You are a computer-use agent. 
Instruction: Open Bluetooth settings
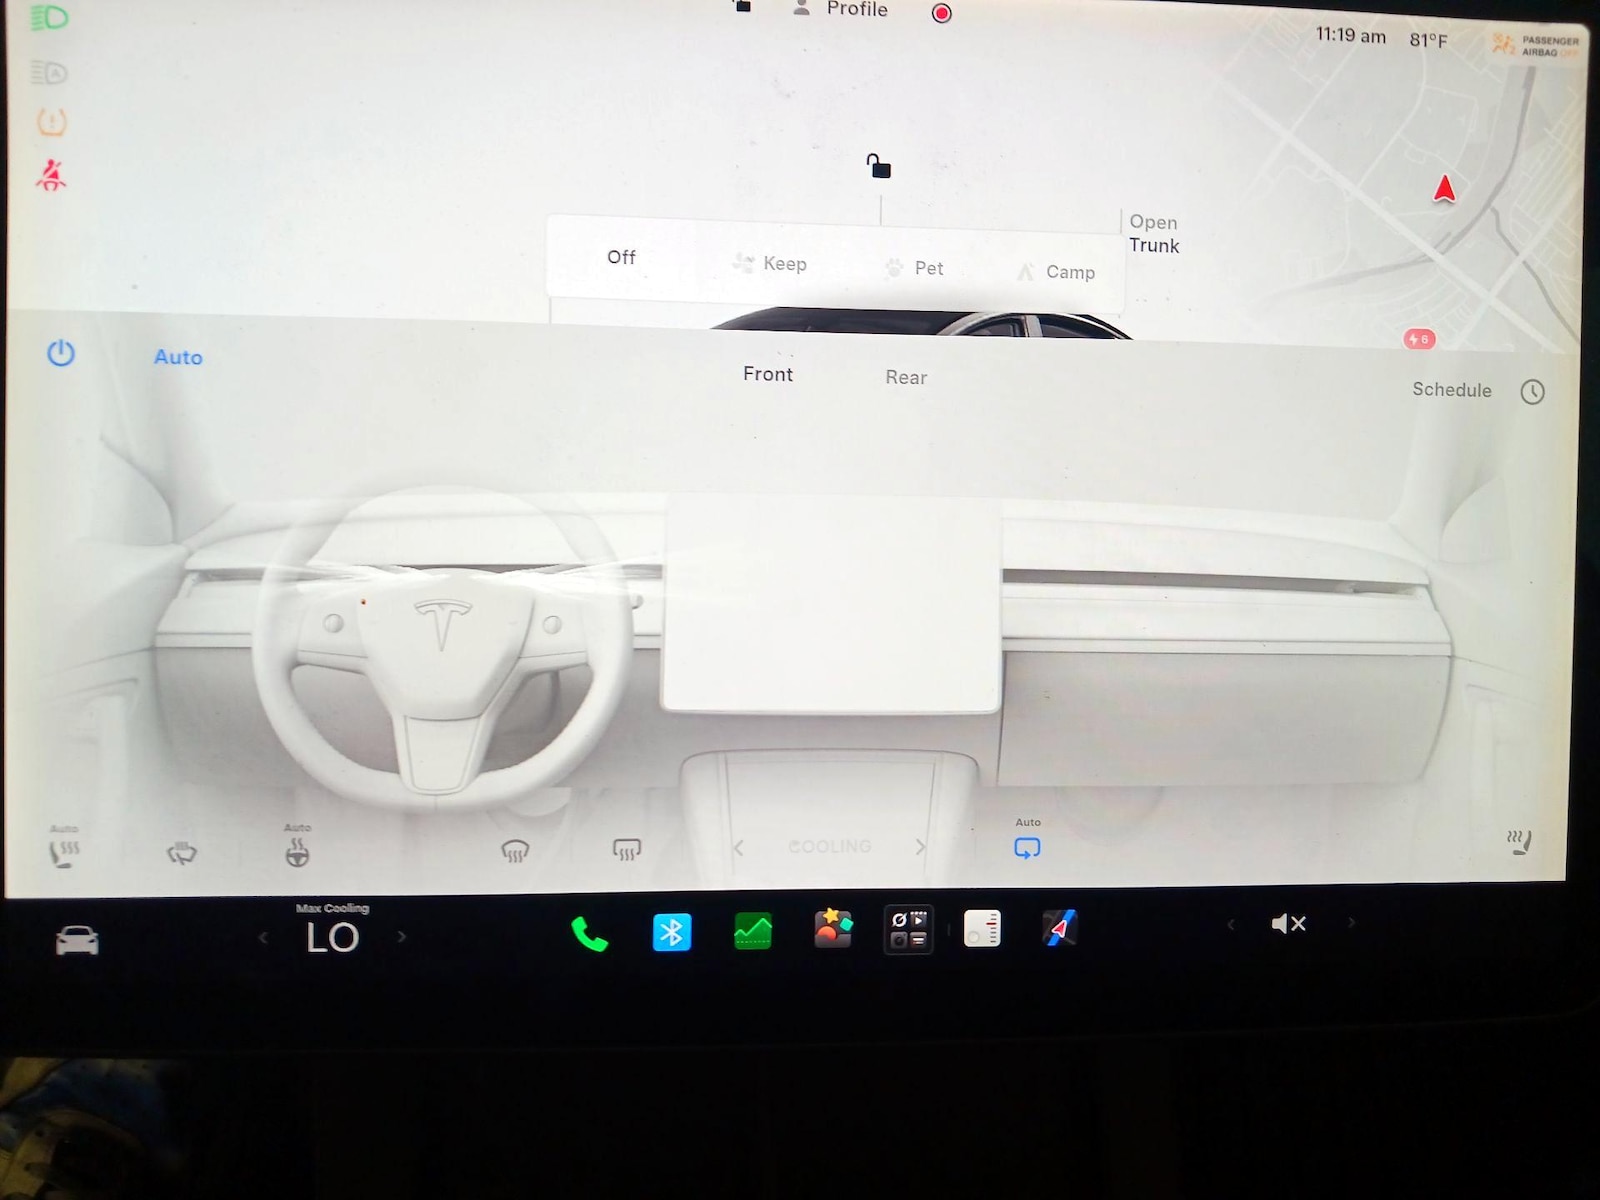[672, 932]
